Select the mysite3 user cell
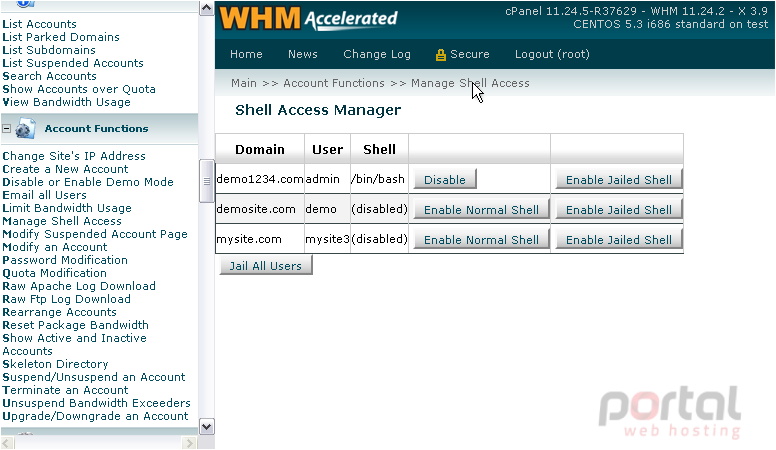 pos(328,239)
